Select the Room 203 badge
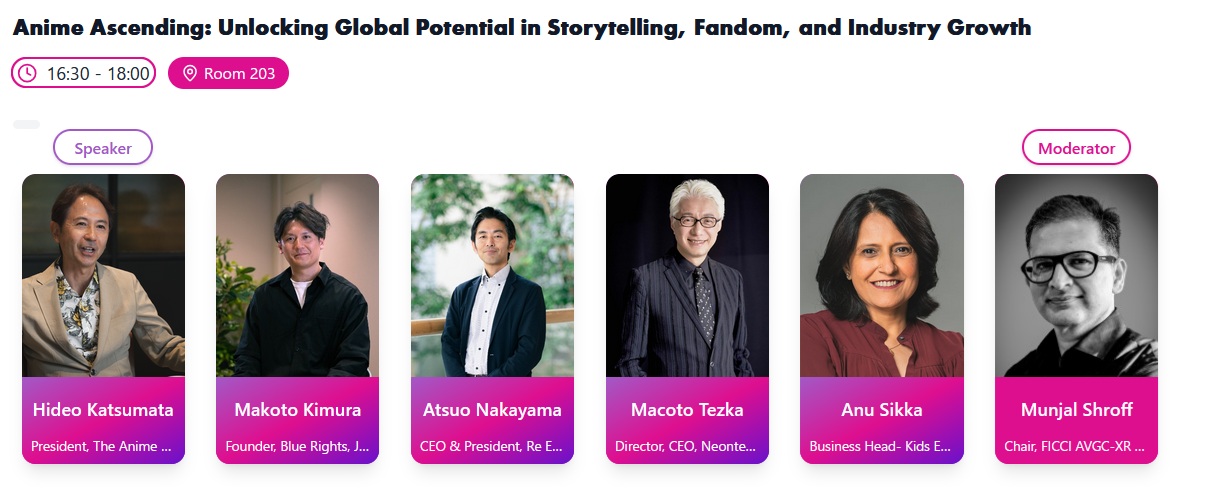The image size is (1216, 494). pos(228,73)
